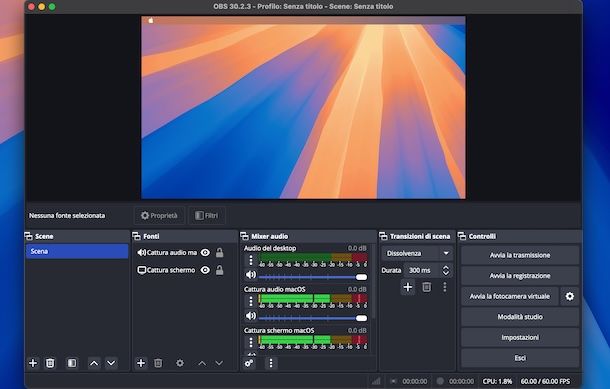Click Audio del desktop 0.0 dB value
The height and width of the screenshot is (389, 610).
point(357,248)
